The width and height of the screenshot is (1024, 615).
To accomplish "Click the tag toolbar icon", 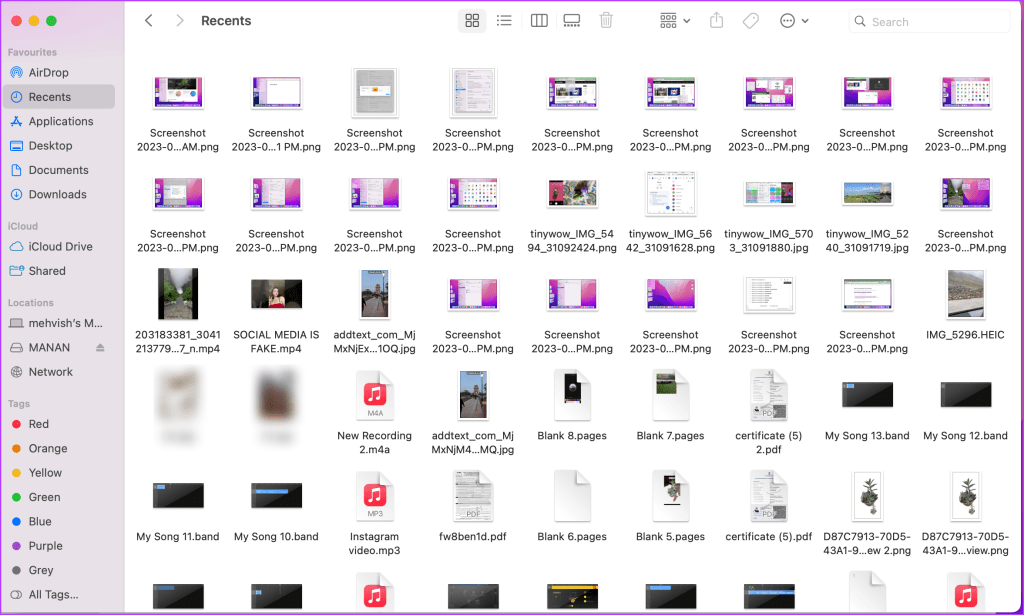I will 751,21.
